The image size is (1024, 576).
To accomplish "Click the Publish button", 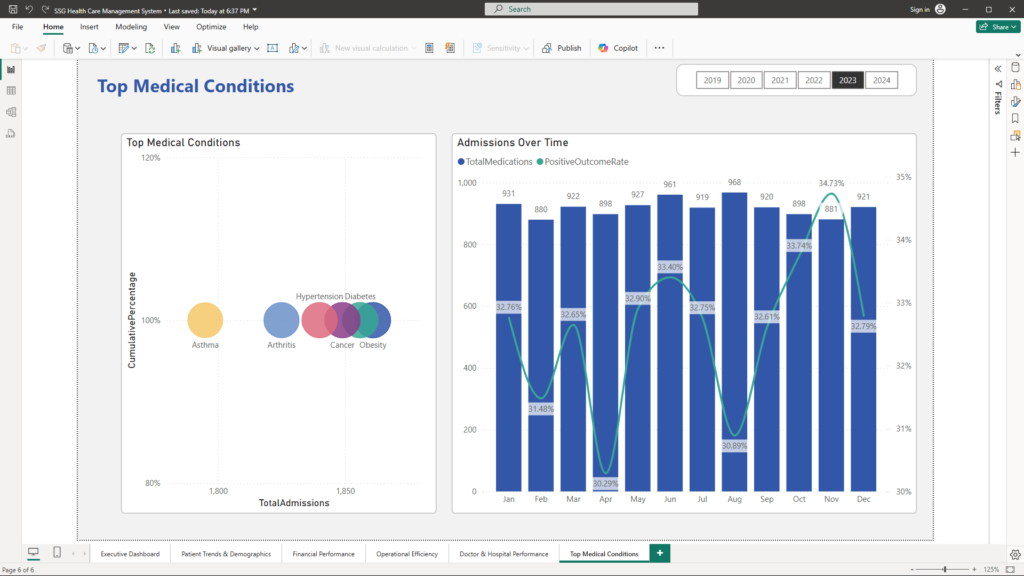I will [x=562, y=48].
